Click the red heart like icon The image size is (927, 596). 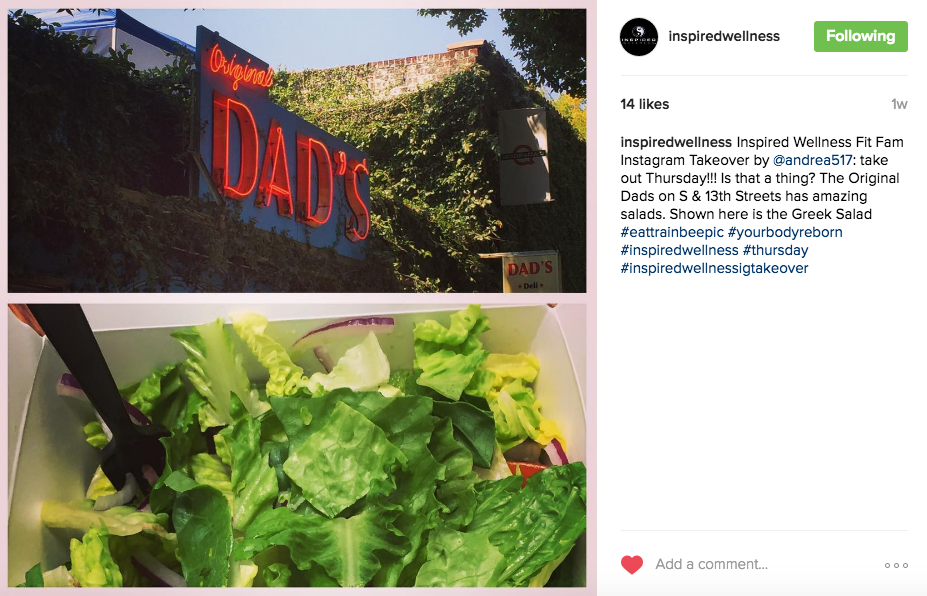click(631, 565)
